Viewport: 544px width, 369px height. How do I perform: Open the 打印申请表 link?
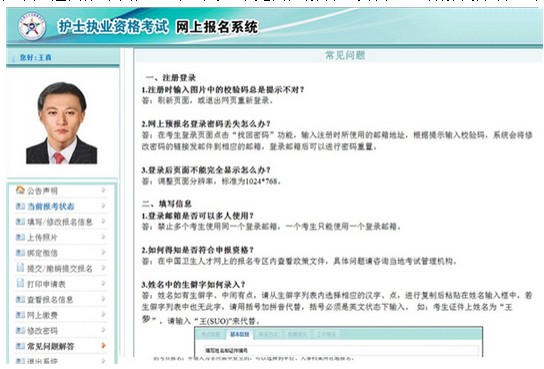point(46,284)
